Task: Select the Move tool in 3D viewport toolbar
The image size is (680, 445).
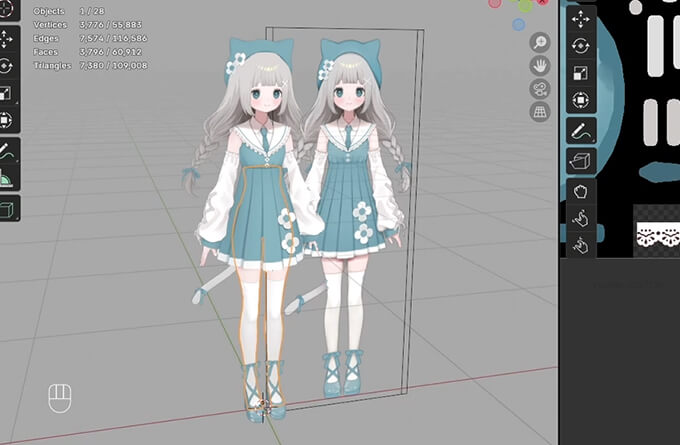Action: [x=5, y=39]
